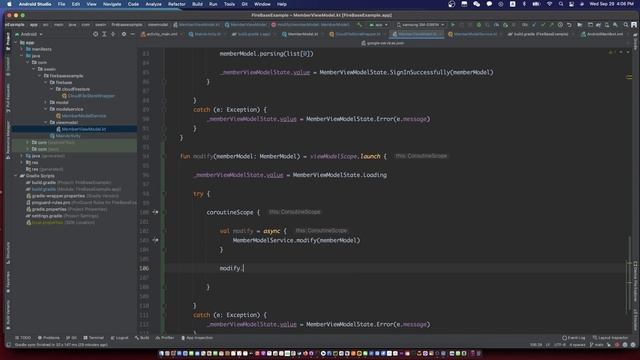
Task: Open the Terminal tool window
Action: [x=93, y=338]
